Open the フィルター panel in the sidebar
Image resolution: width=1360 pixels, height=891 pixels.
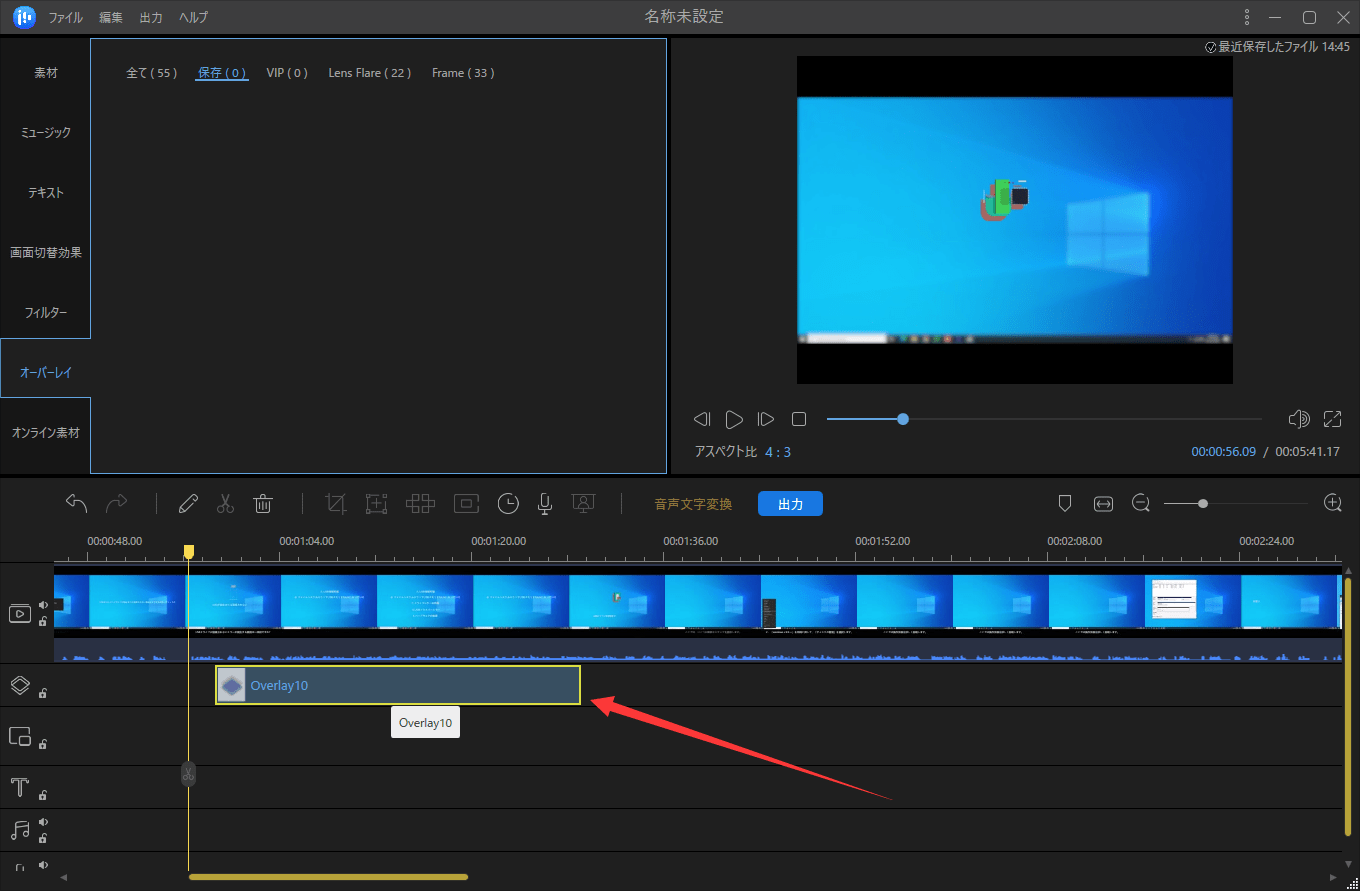tap(46, 313)
